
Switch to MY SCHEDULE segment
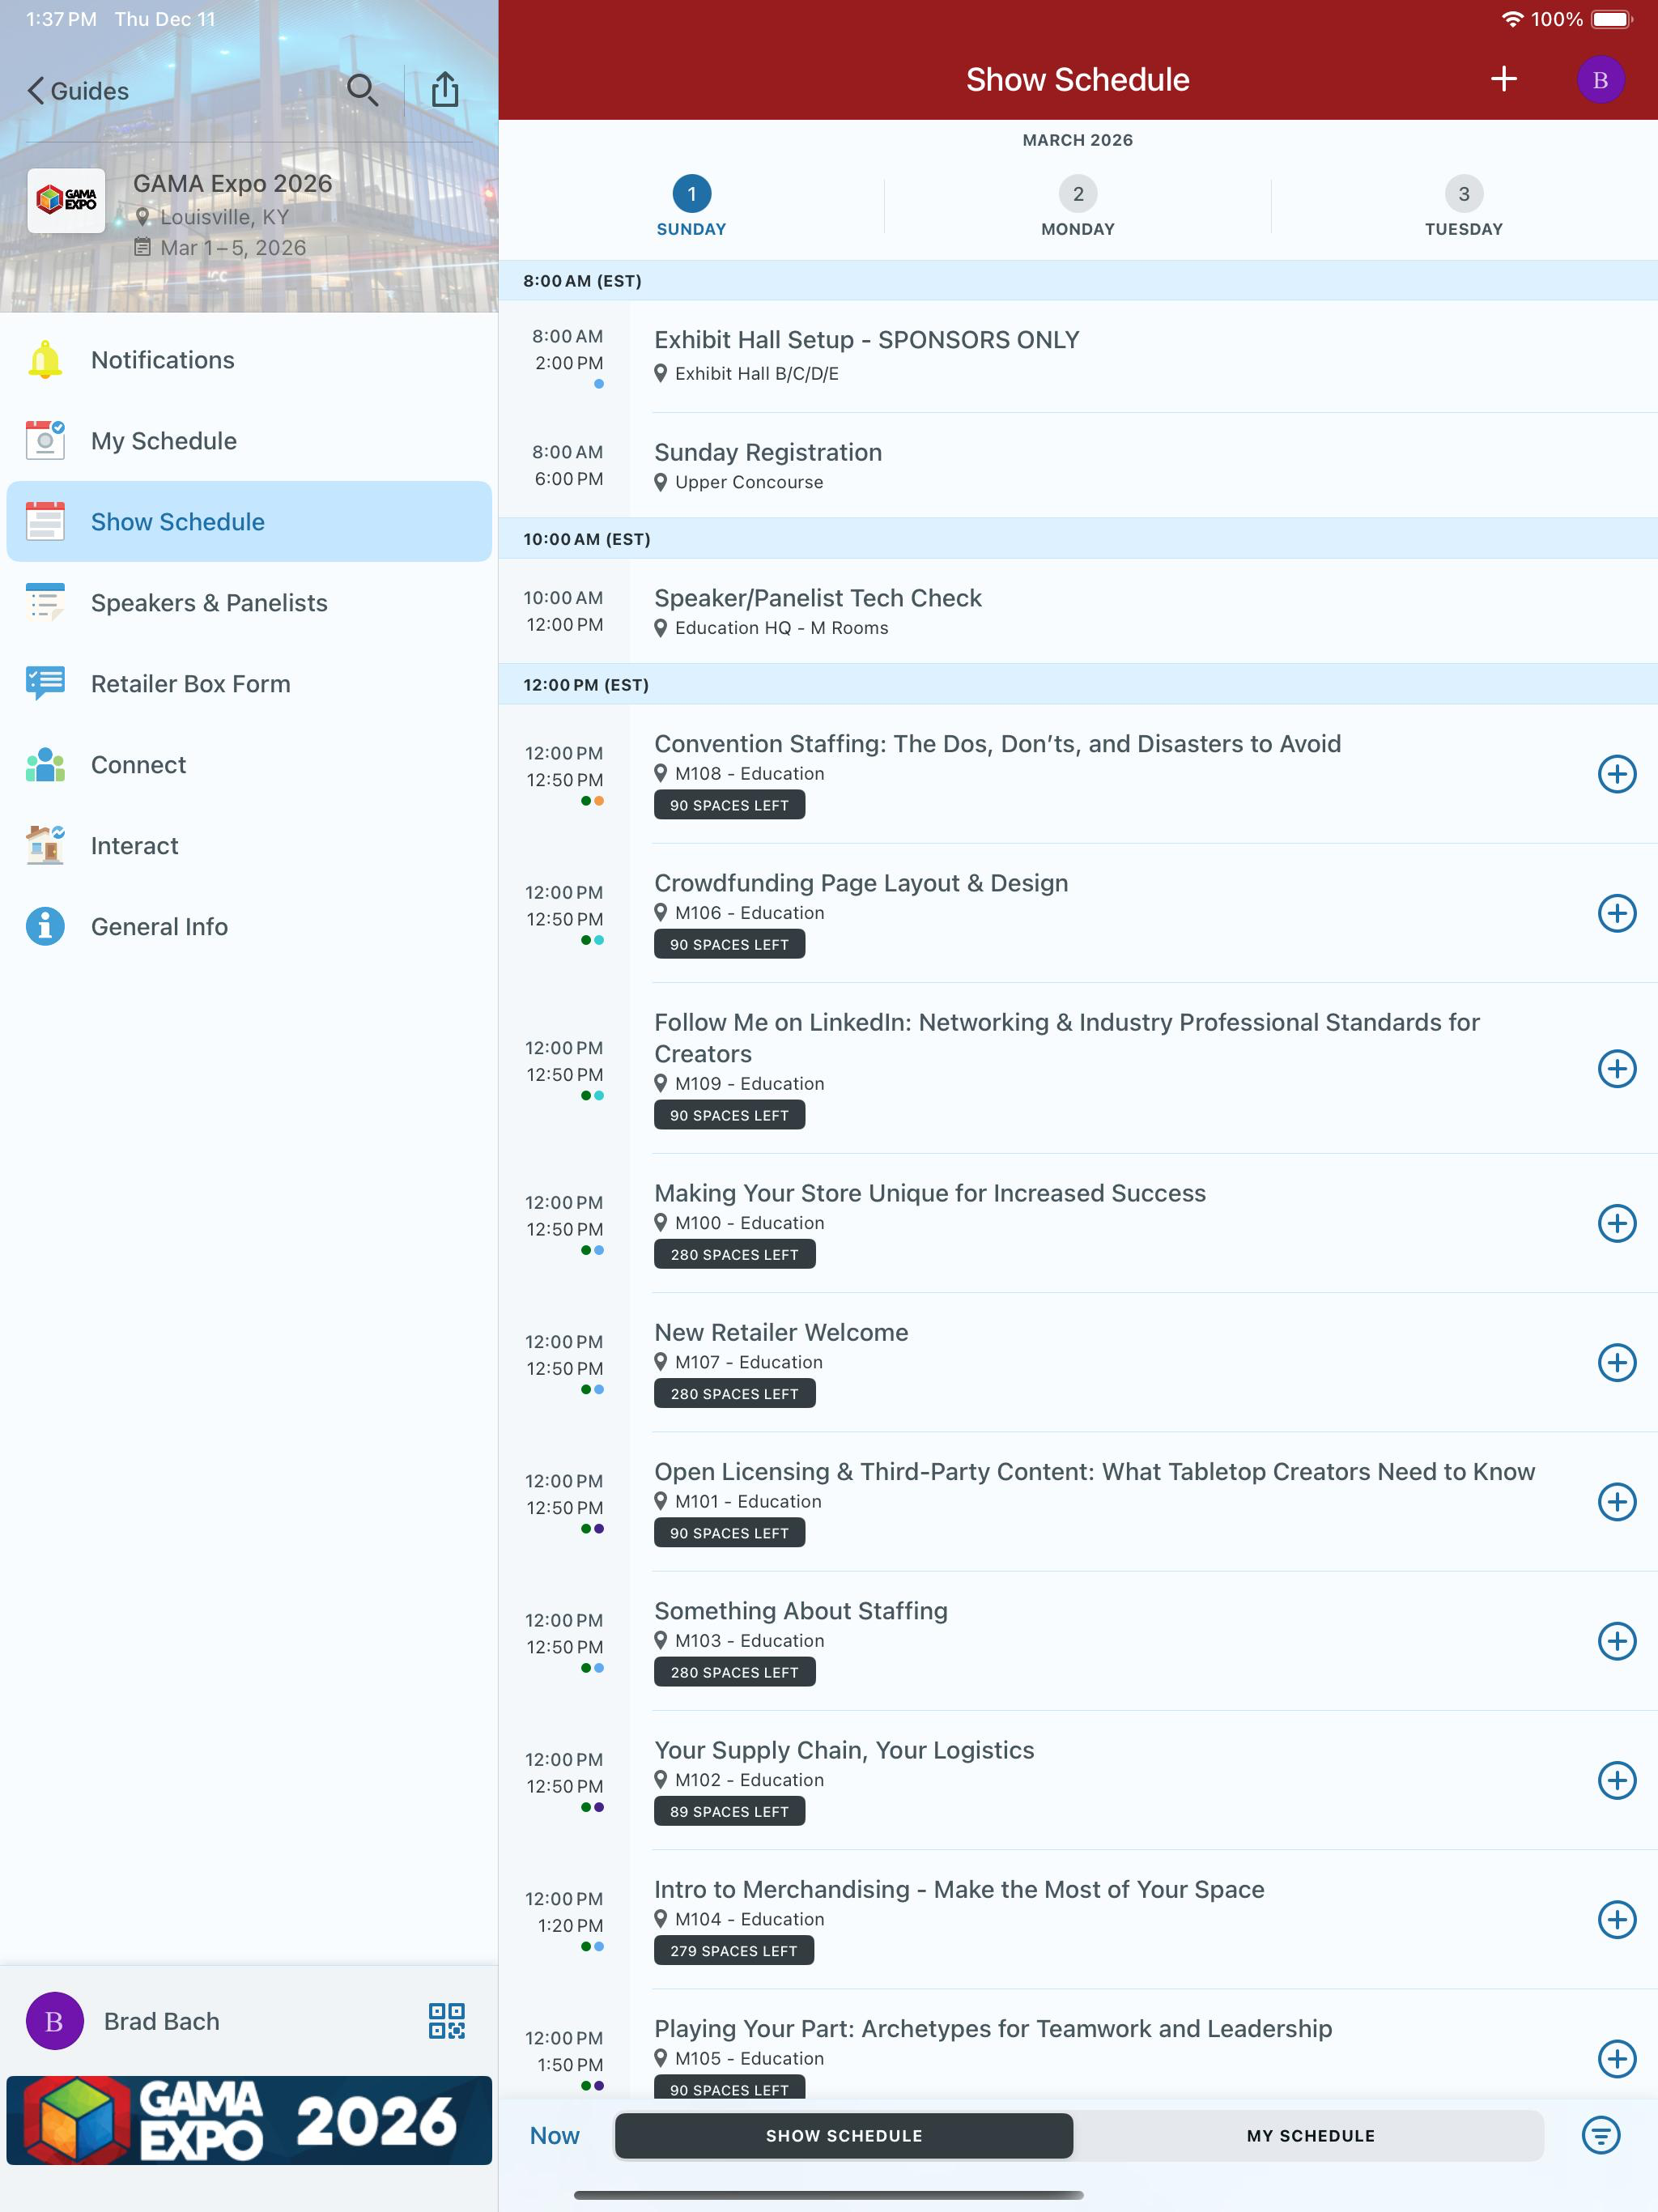pyautogui.click(x=1310, y=2136)
